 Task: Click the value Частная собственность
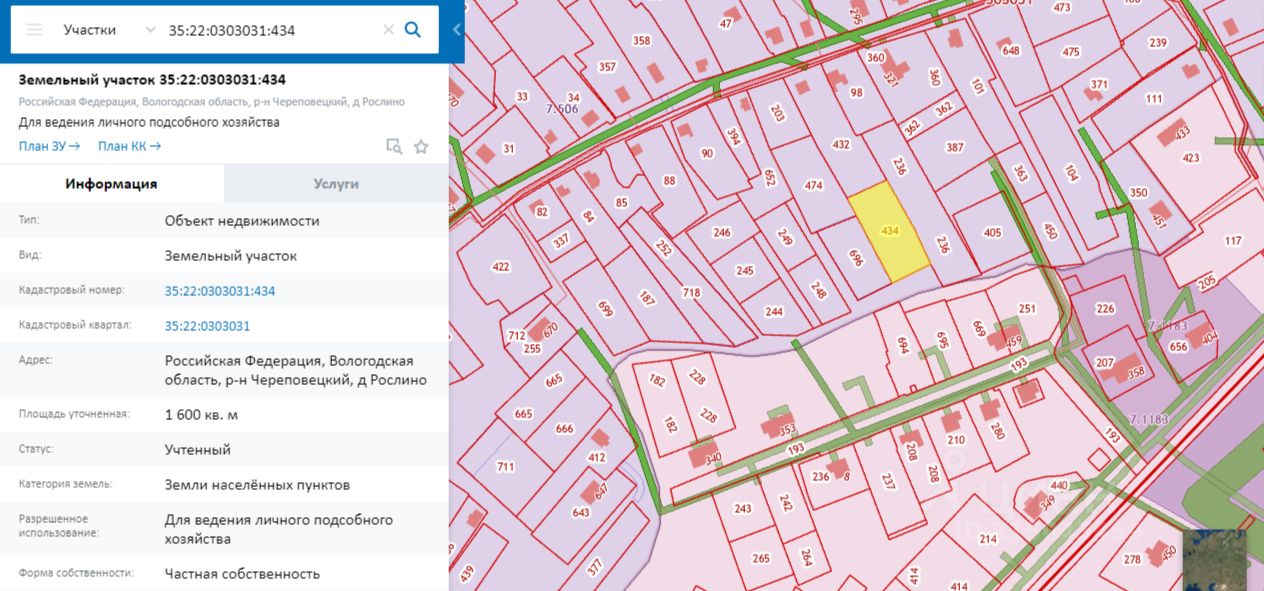pyautogui.click(x=243, y=574)
